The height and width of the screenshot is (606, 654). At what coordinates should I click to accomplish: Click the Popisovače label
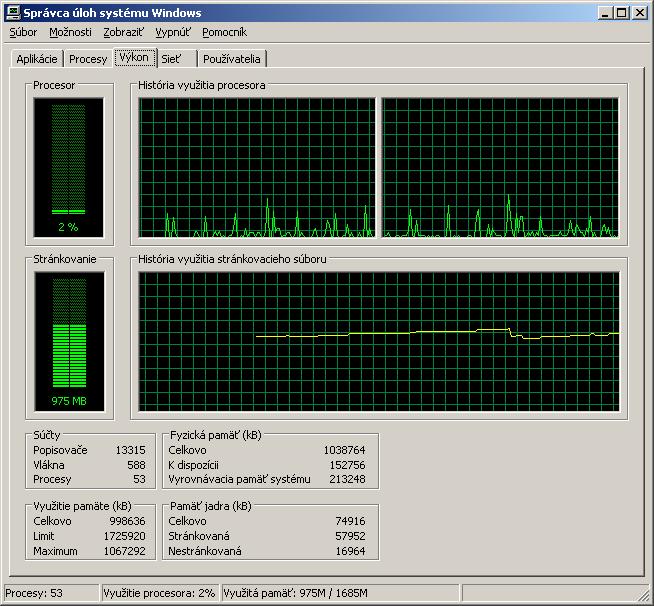click(x=60, y=450)
